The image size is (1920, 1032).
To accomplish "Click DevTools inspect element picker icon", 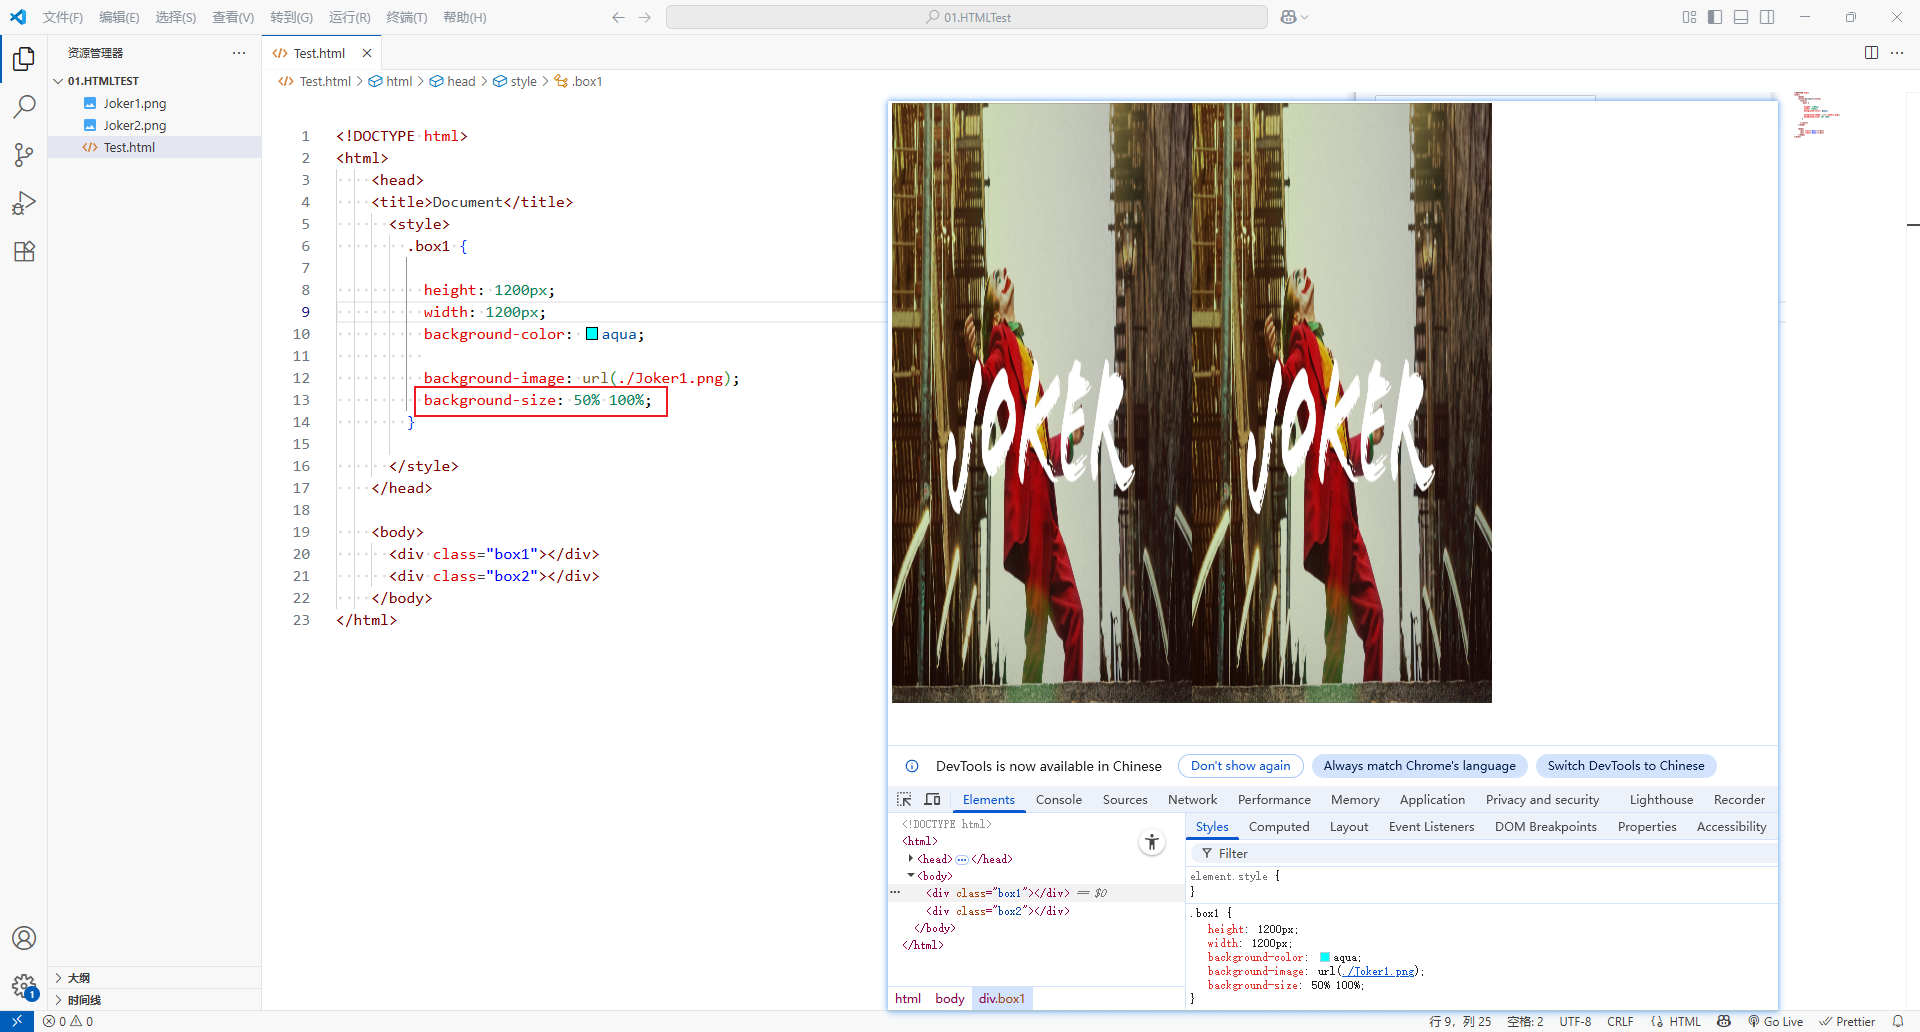I will [904, 799].
